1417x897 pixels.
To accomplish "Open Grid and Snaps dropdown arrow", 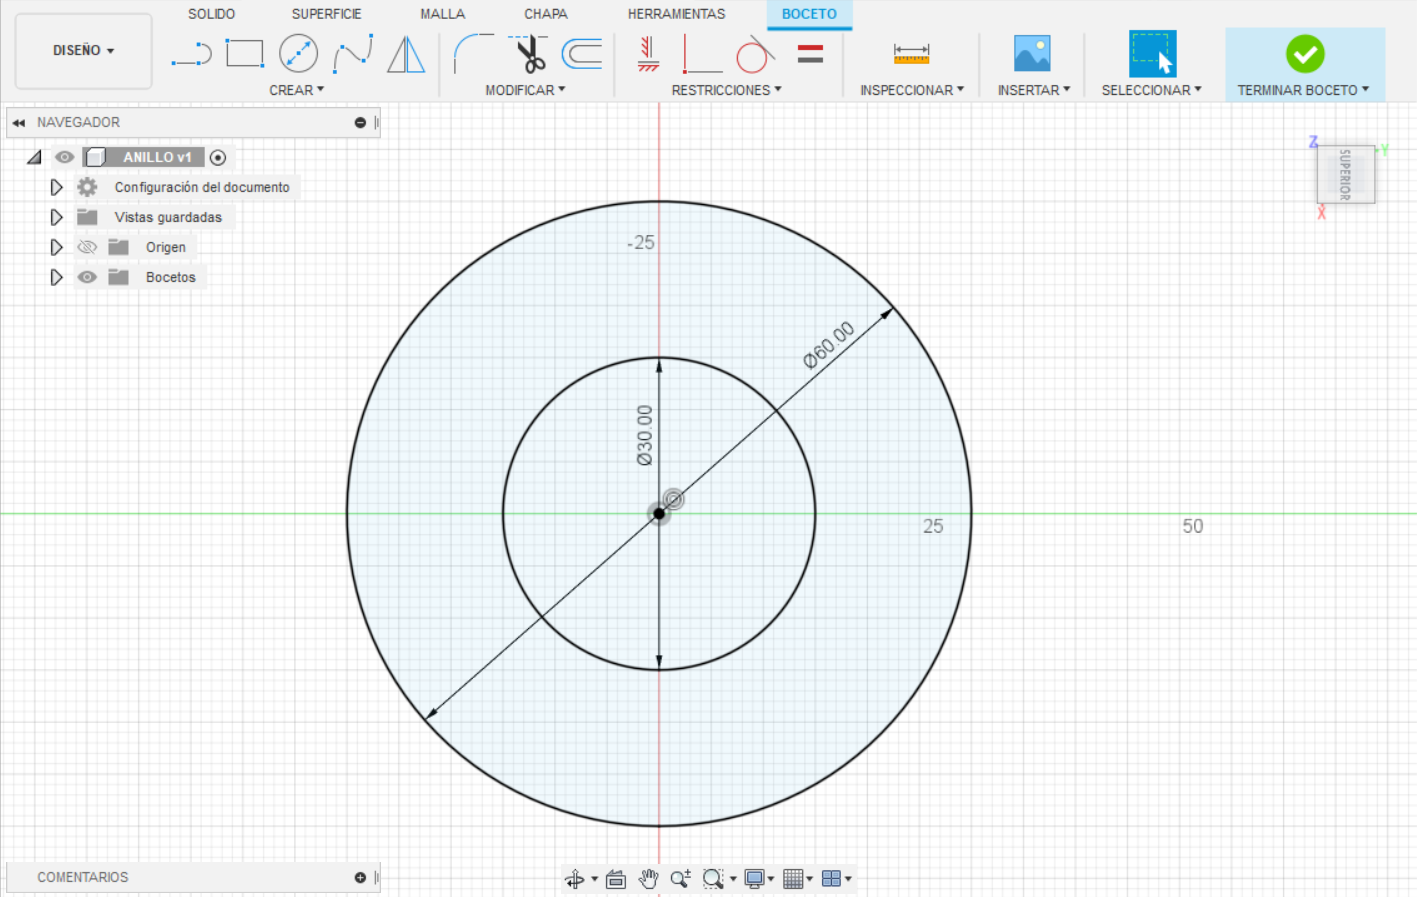I will click(x=809, y=879).
